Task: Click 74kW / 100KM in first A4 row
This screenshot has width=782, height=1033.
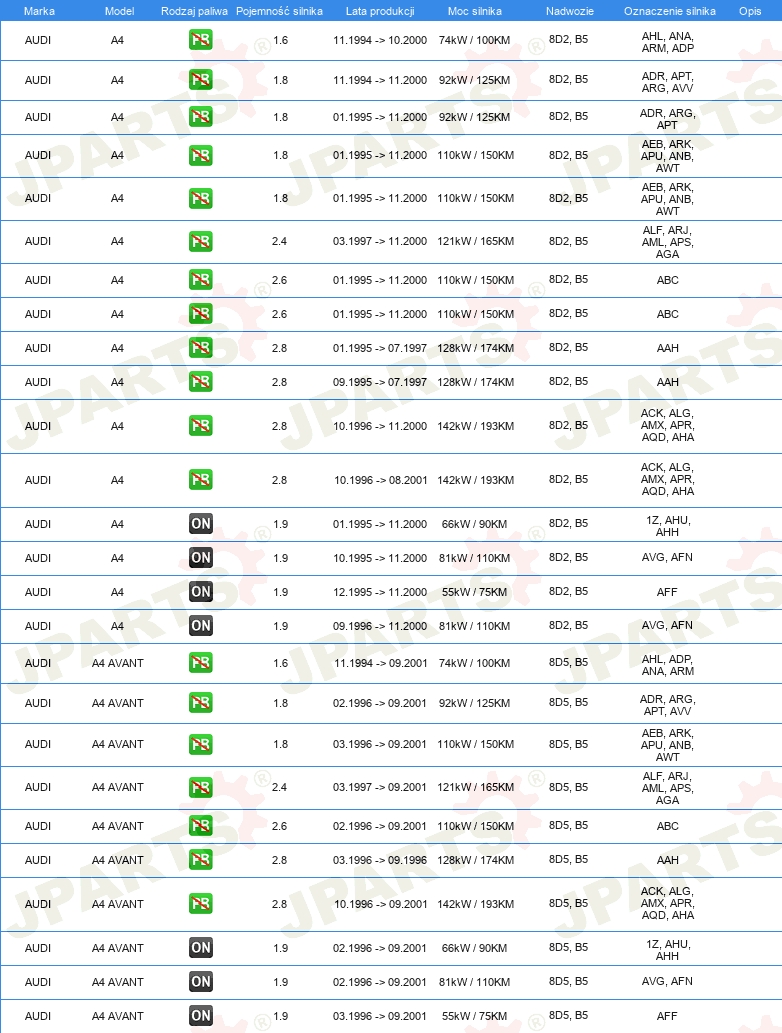Action: (x=474, y=40)
